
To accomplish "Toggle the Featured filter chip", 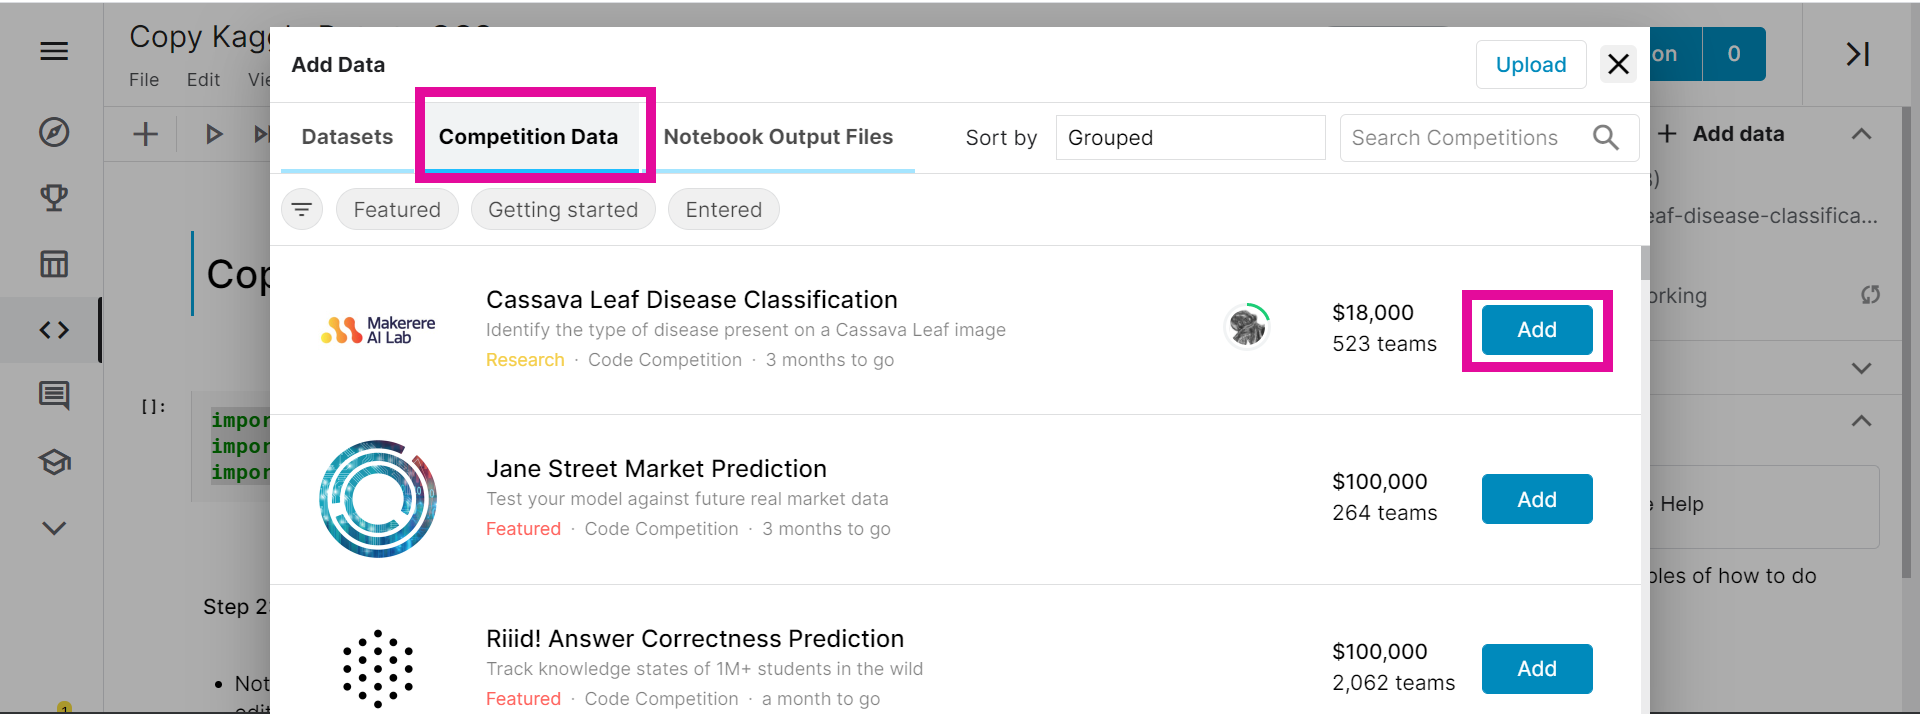I will 397,209.
